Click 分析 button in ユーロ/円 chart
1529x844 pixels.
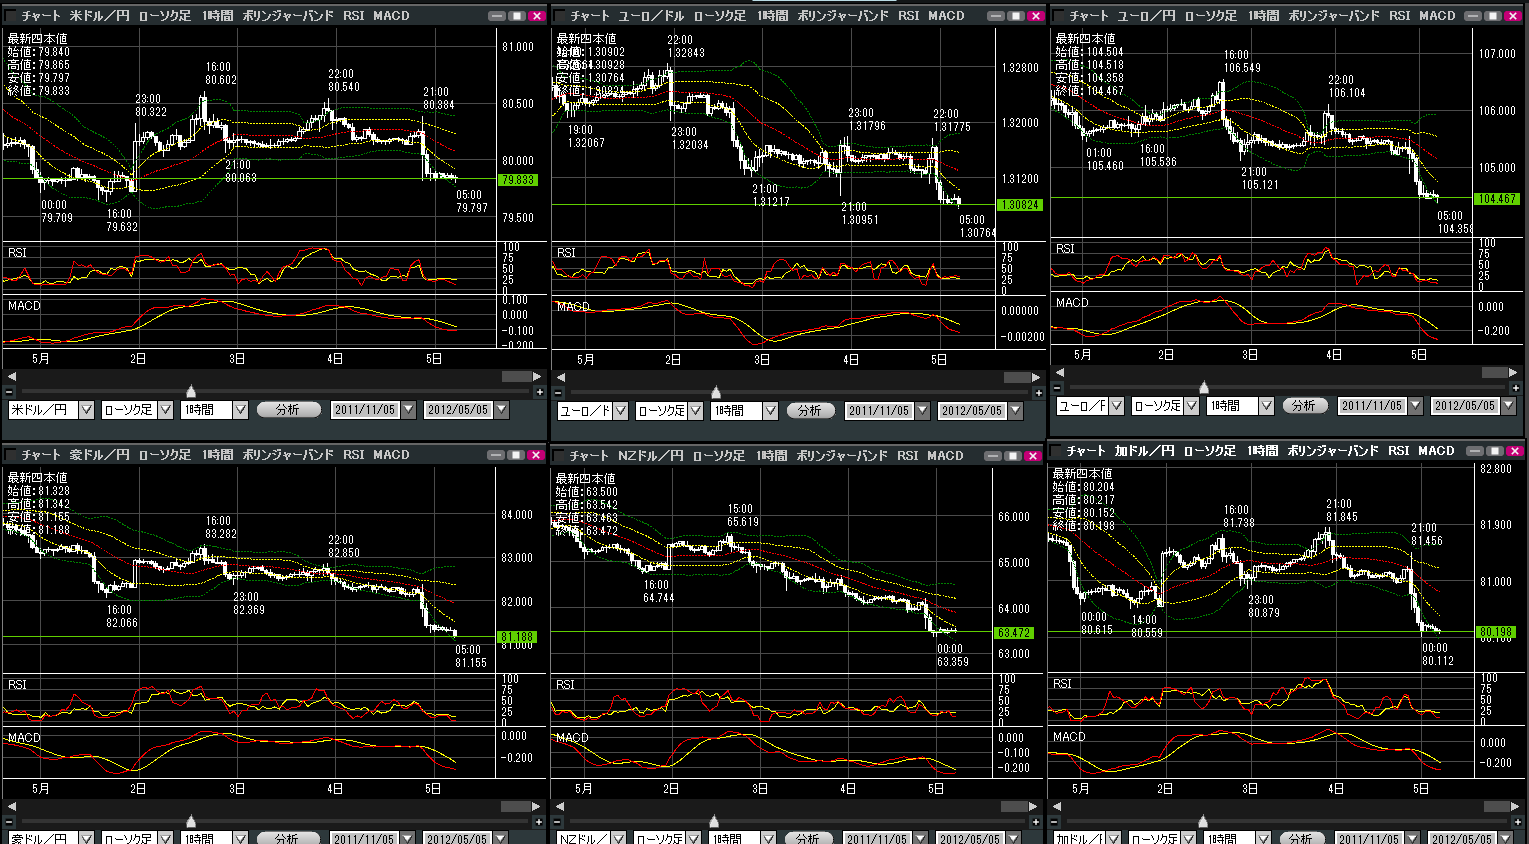1304,406
